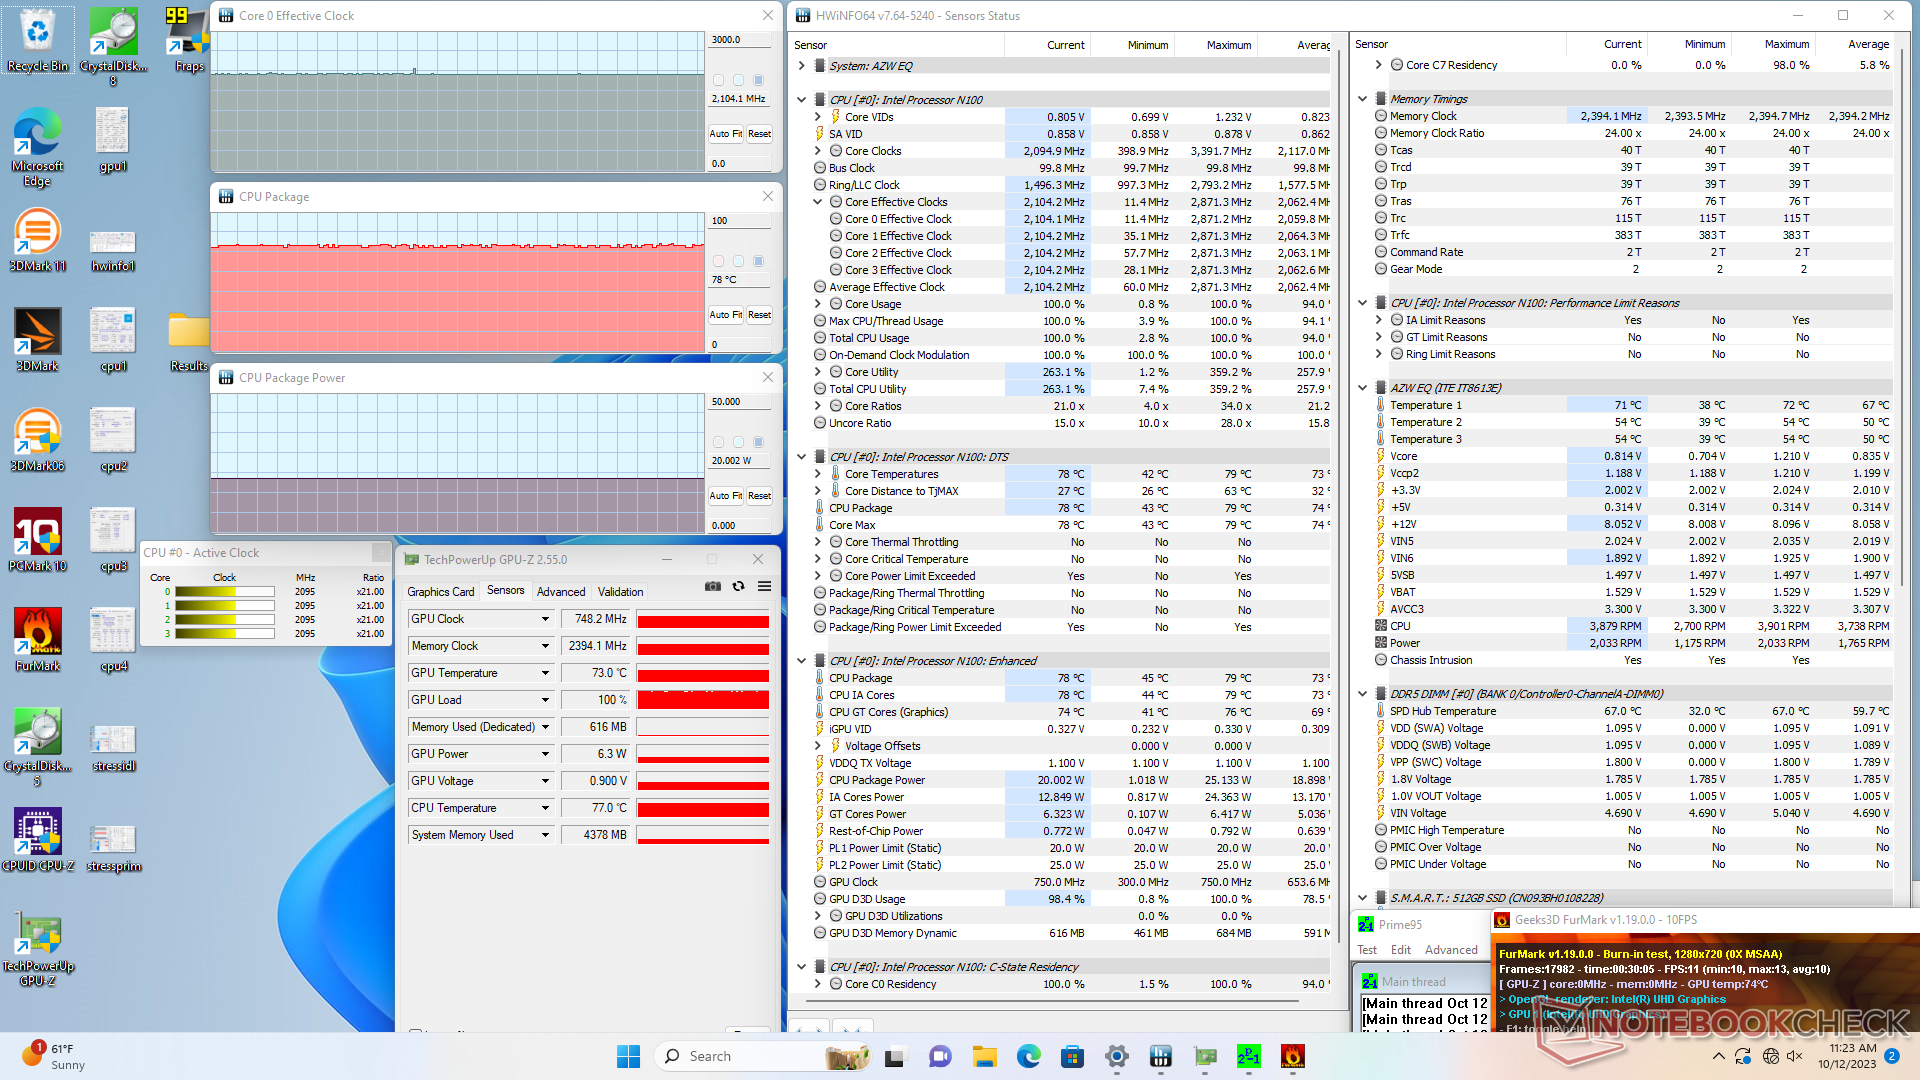
Task: Collapse the Core Effective Clocks group
Action: pyautogui.click(x=817, y=202)
